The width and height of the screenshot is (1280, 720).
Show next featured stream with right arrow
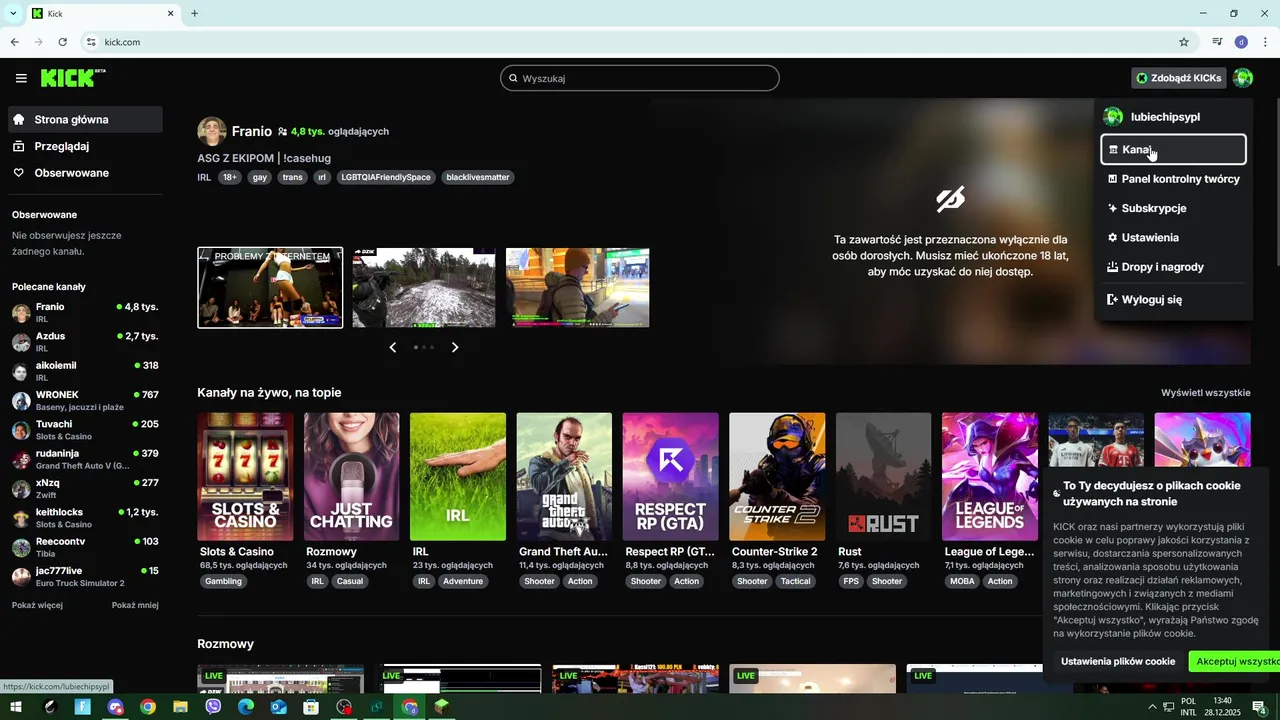pyautogui.click(x=455, y=347)
